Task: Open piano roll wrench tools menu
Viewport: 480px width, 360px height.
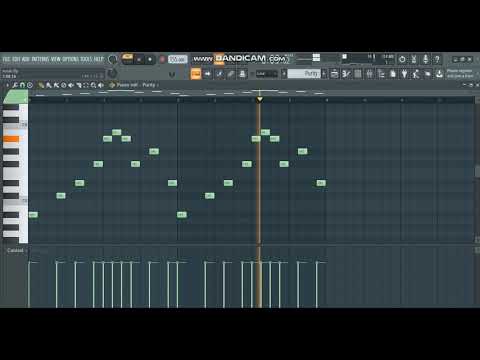Action: click(x=15, y=85)
